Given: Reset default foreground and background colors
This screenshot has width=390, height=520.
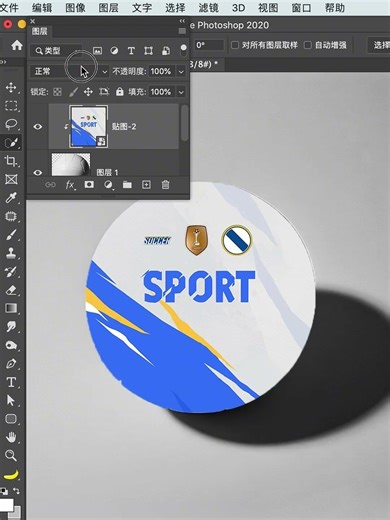Looking at the screenshot, I should [4, 491].
